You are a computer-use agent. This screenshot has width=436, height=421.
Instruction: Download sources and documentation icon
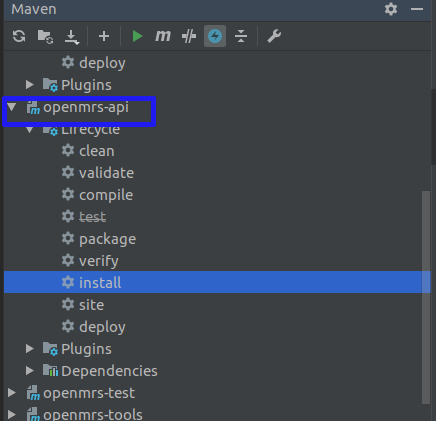(x=72, y=37)
